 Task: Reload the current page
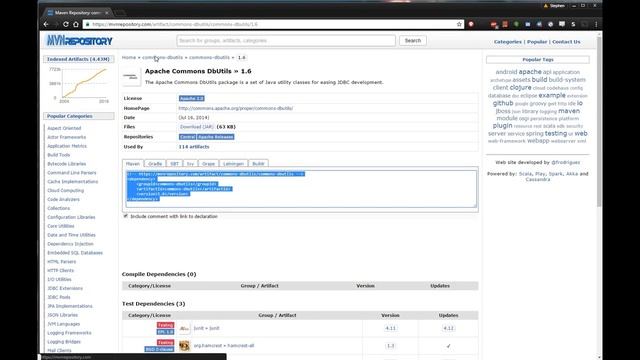65,24
